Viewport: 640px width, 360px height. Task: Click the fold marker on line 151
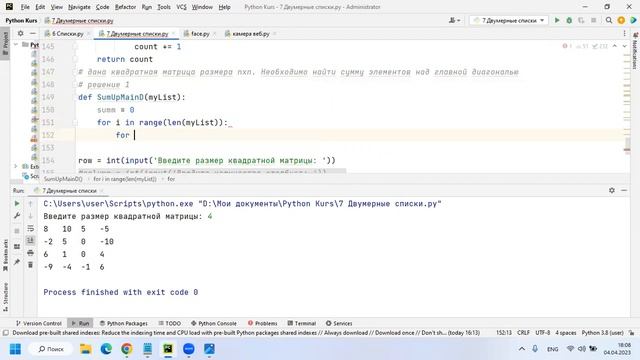(75, 122)
